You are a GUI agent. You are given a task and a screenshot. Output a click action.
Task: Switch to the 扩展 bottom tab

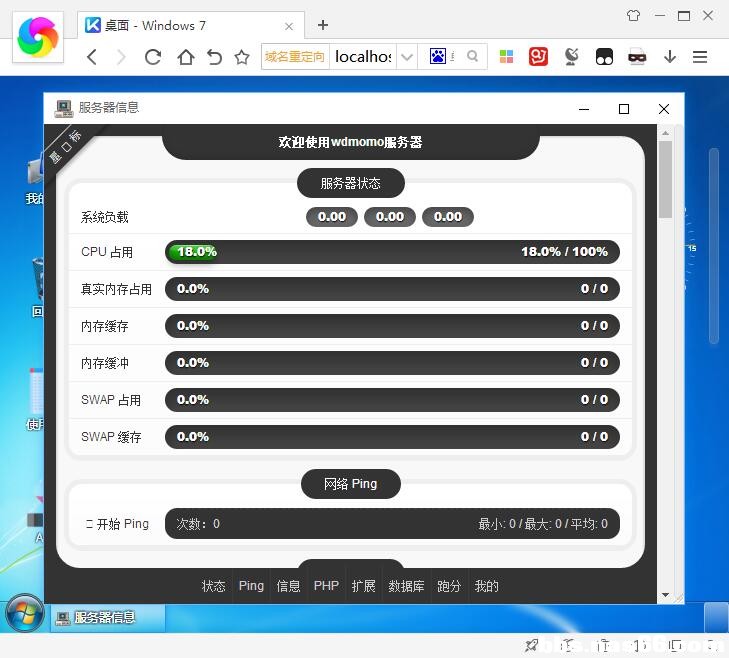tap(363, 586)
